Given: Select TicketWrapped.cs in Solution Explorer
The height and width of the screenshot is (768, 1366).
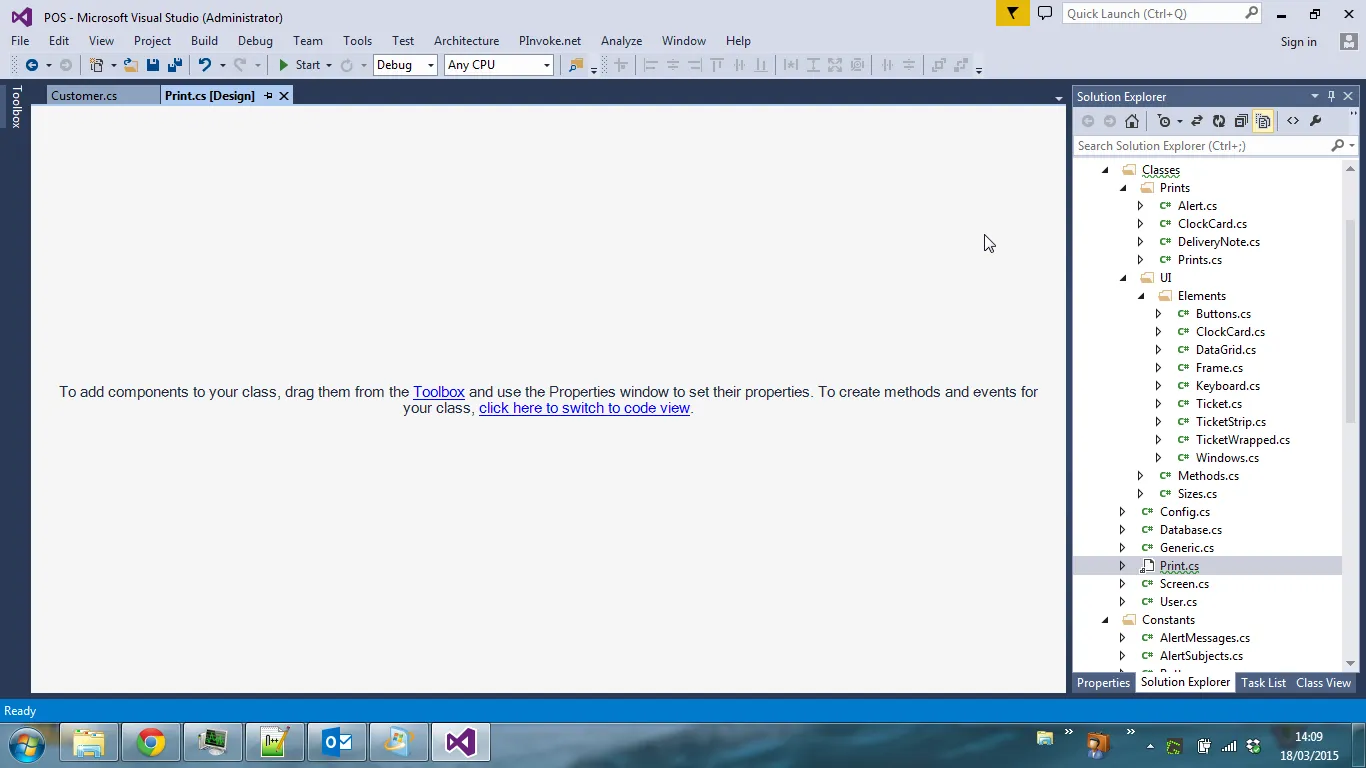Looking at the screenshot, I should 1242,440.
